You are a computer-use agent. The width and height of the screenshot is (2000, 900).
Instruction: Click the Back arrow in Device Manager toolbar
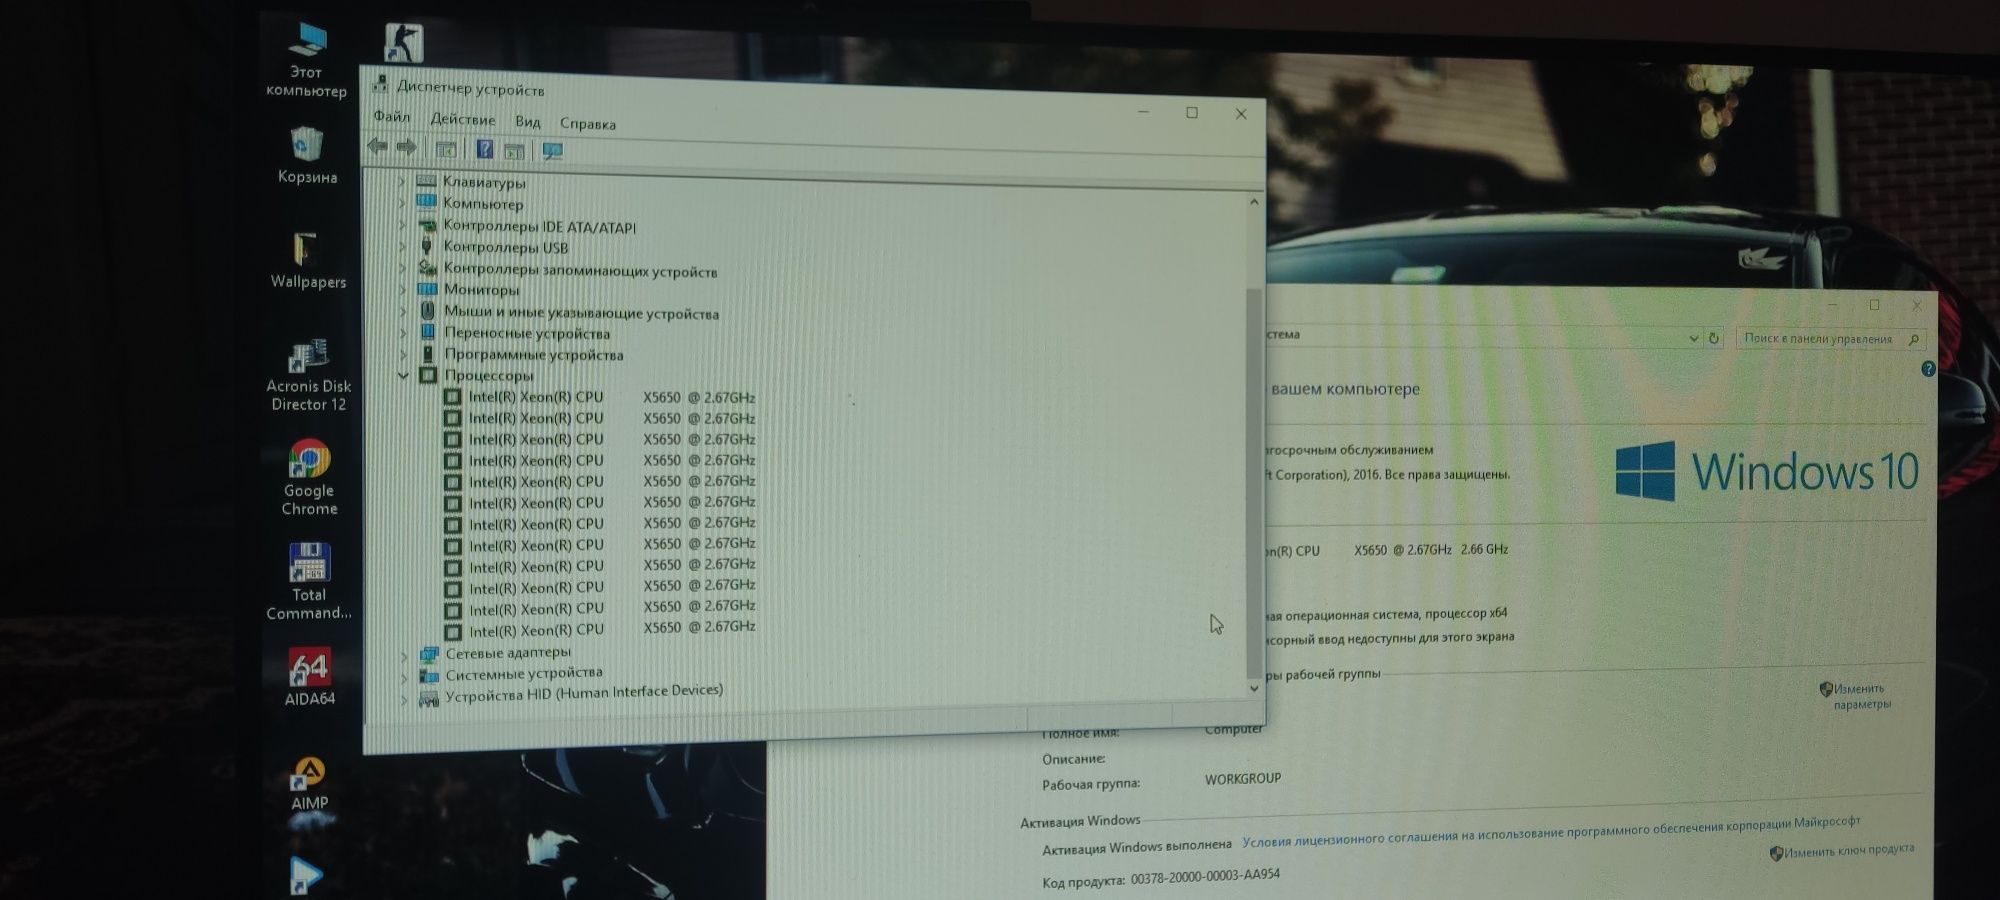[x=378, y=147]
